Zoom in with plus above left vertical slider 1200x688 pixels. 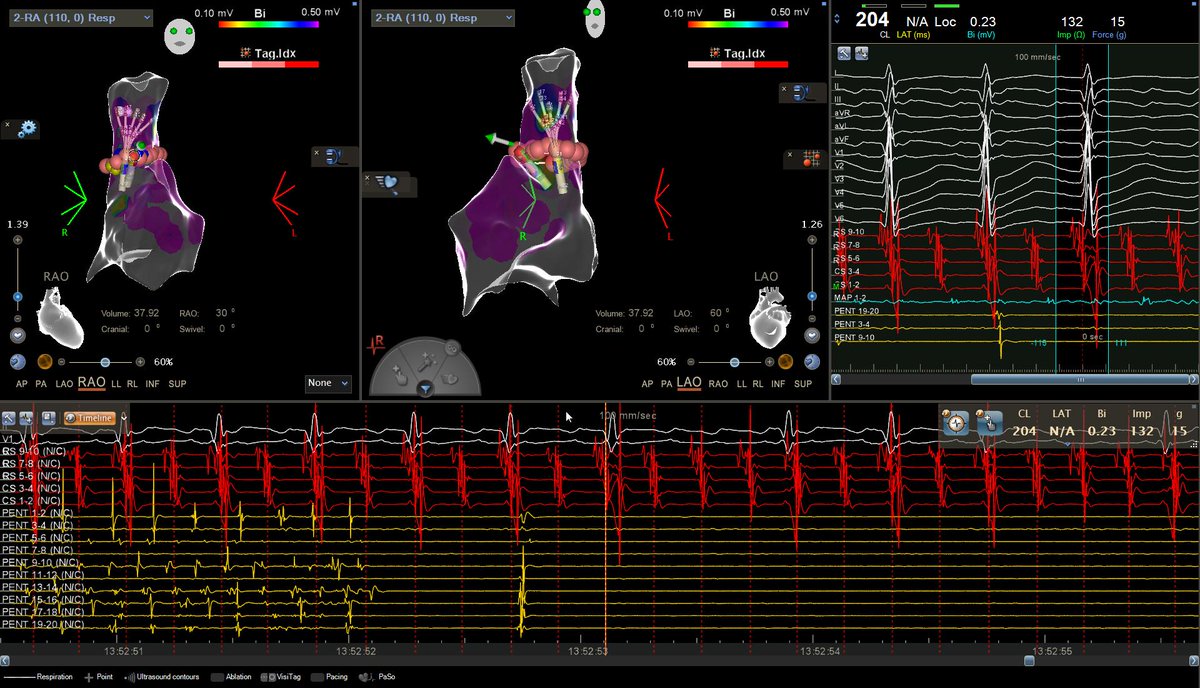(x=17, y=241)
